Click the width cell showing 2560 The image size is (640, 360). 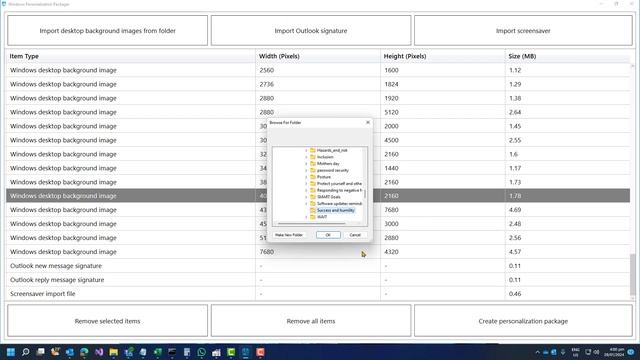318,70
